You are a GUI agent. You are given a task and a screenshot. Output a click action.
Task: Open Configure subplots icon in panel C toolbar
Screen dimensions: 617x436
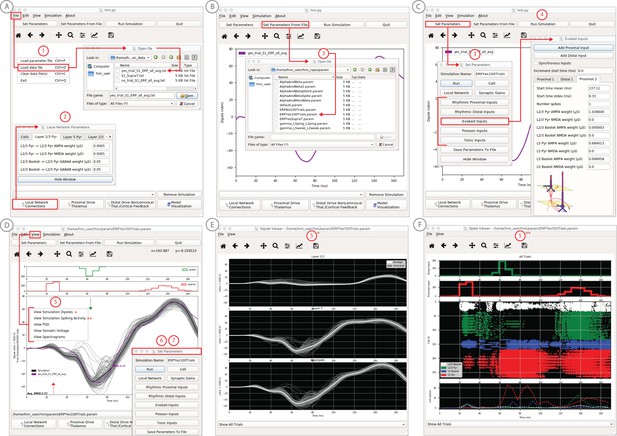495,35
